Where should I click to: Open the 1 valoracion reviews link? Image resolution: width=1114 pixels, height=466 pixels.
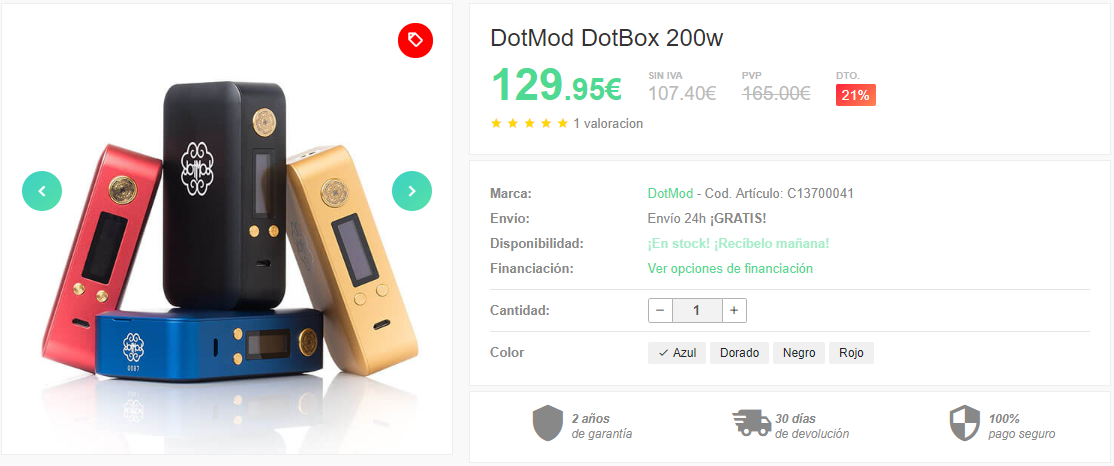(x=608, y=124)
